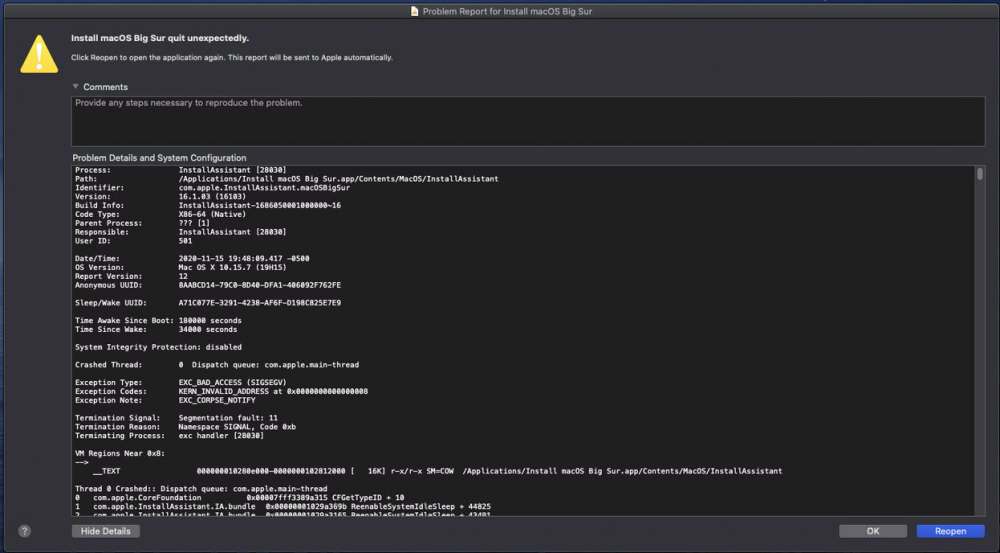Click User ID value '501'
Image resolution: width=1000 pixels, height=553 pixels.
[x=185, y=241]
